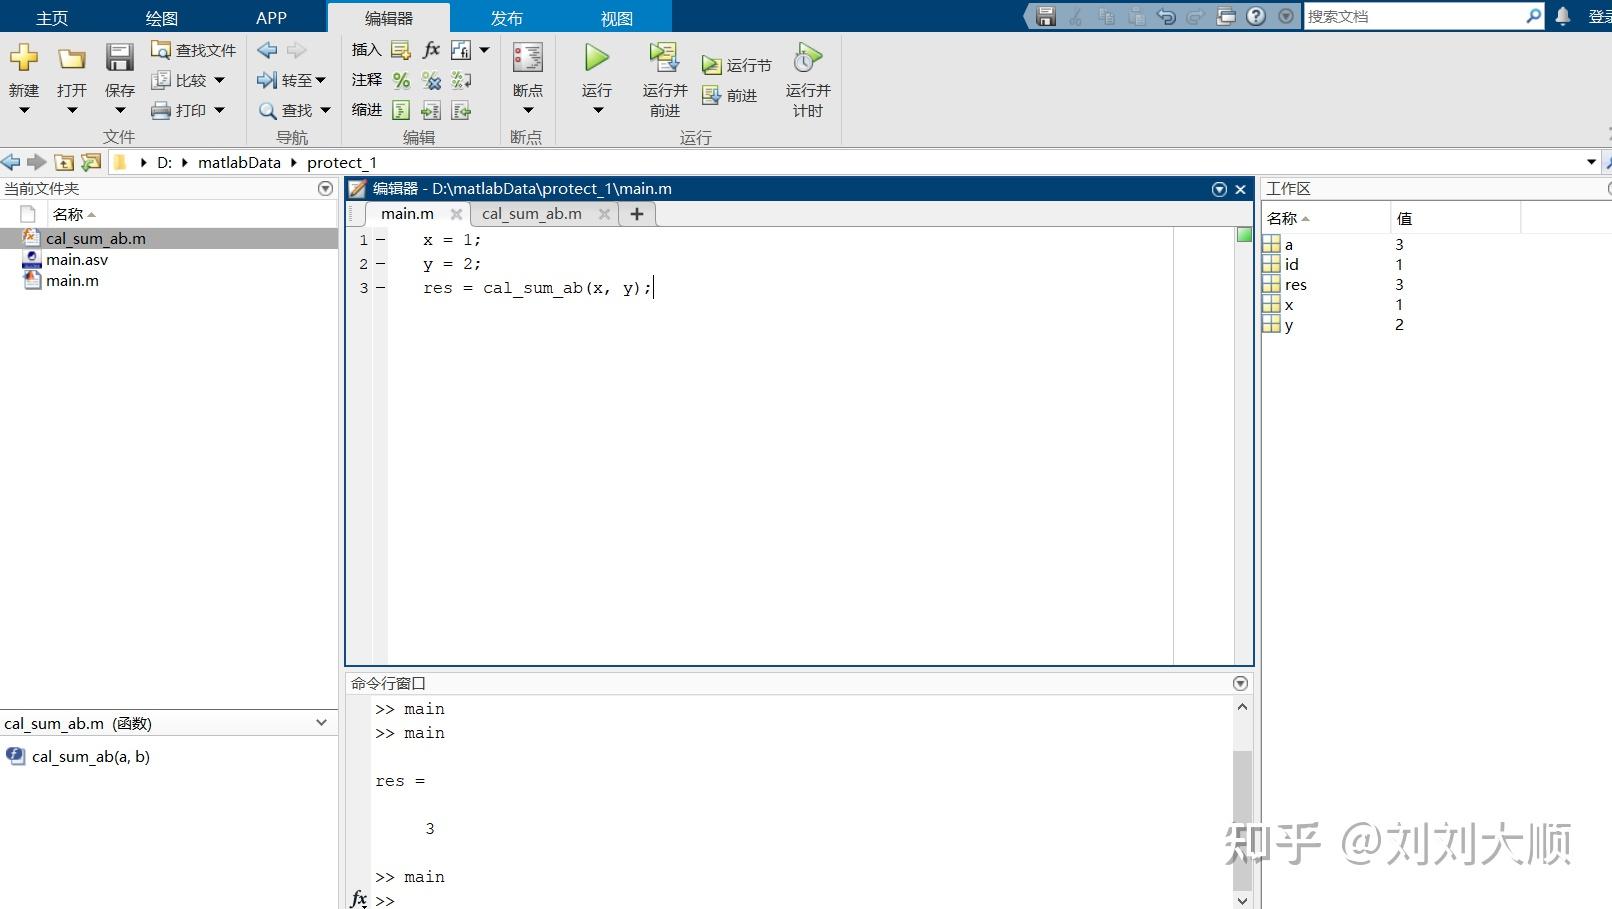Click the command window scrollbar
Image resolution: width=1612 pixels, height=909 pixels.
1242,800
